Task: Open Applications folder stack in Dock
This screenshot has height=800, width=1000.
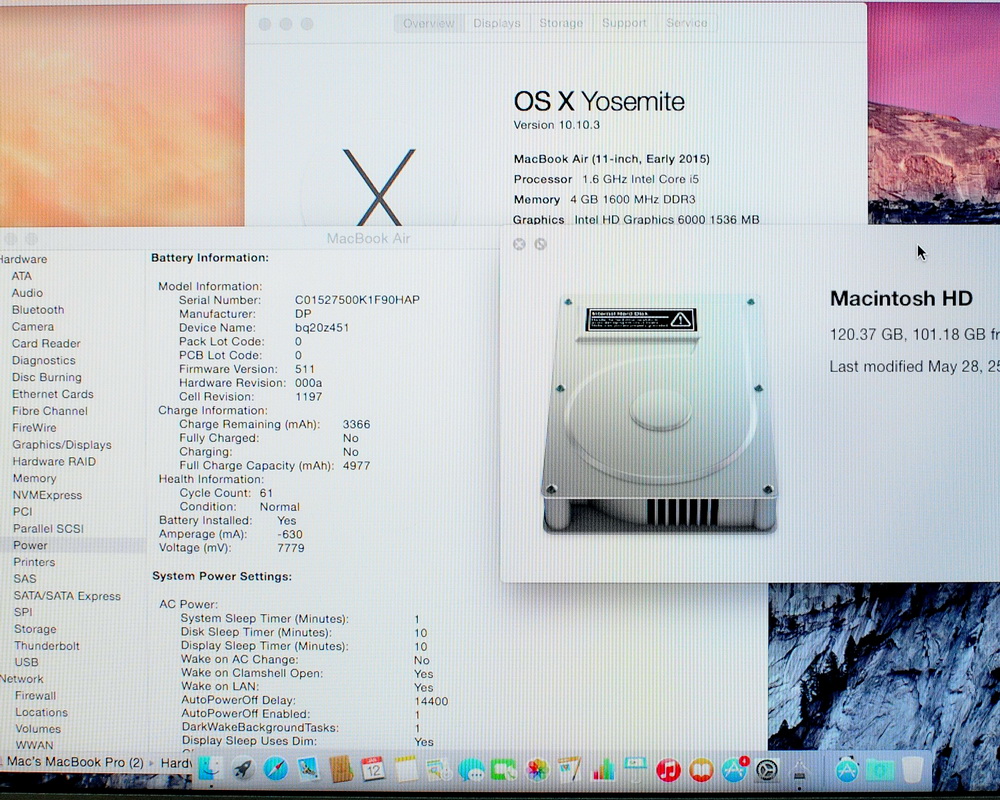Action: (847, 769)
